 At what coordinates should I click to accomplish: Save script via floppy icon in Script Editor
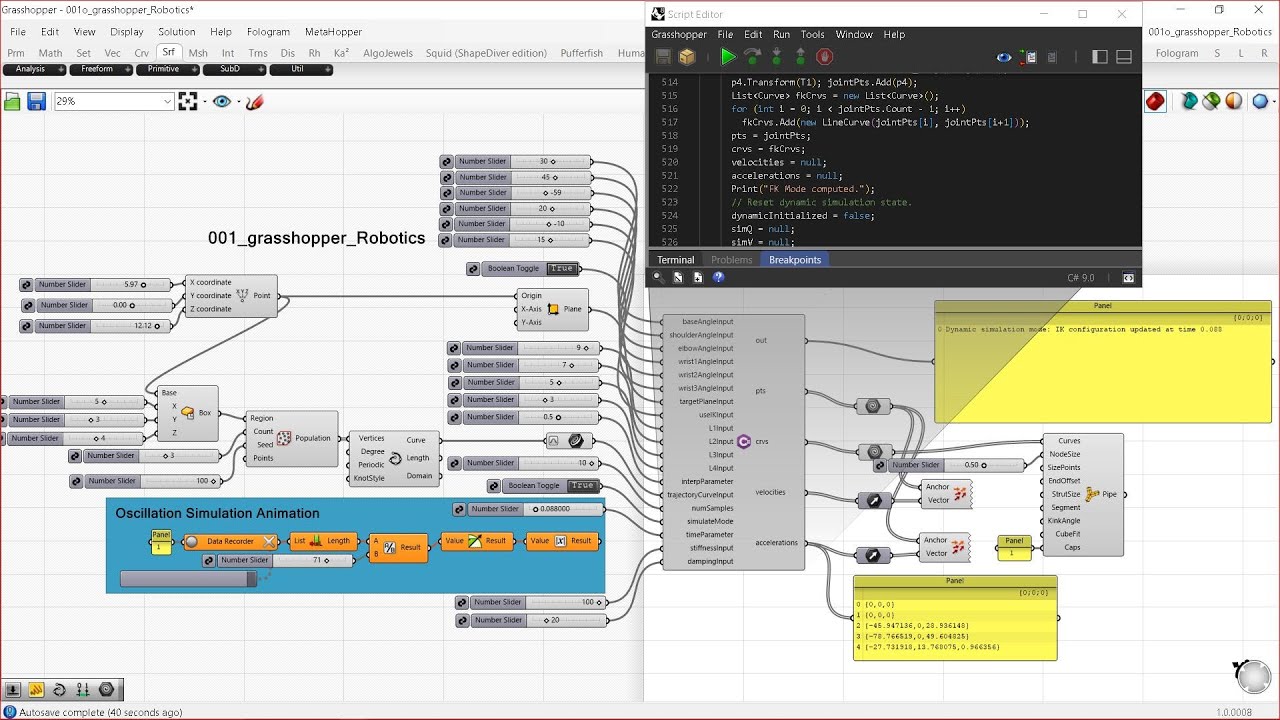click(663, 57)
